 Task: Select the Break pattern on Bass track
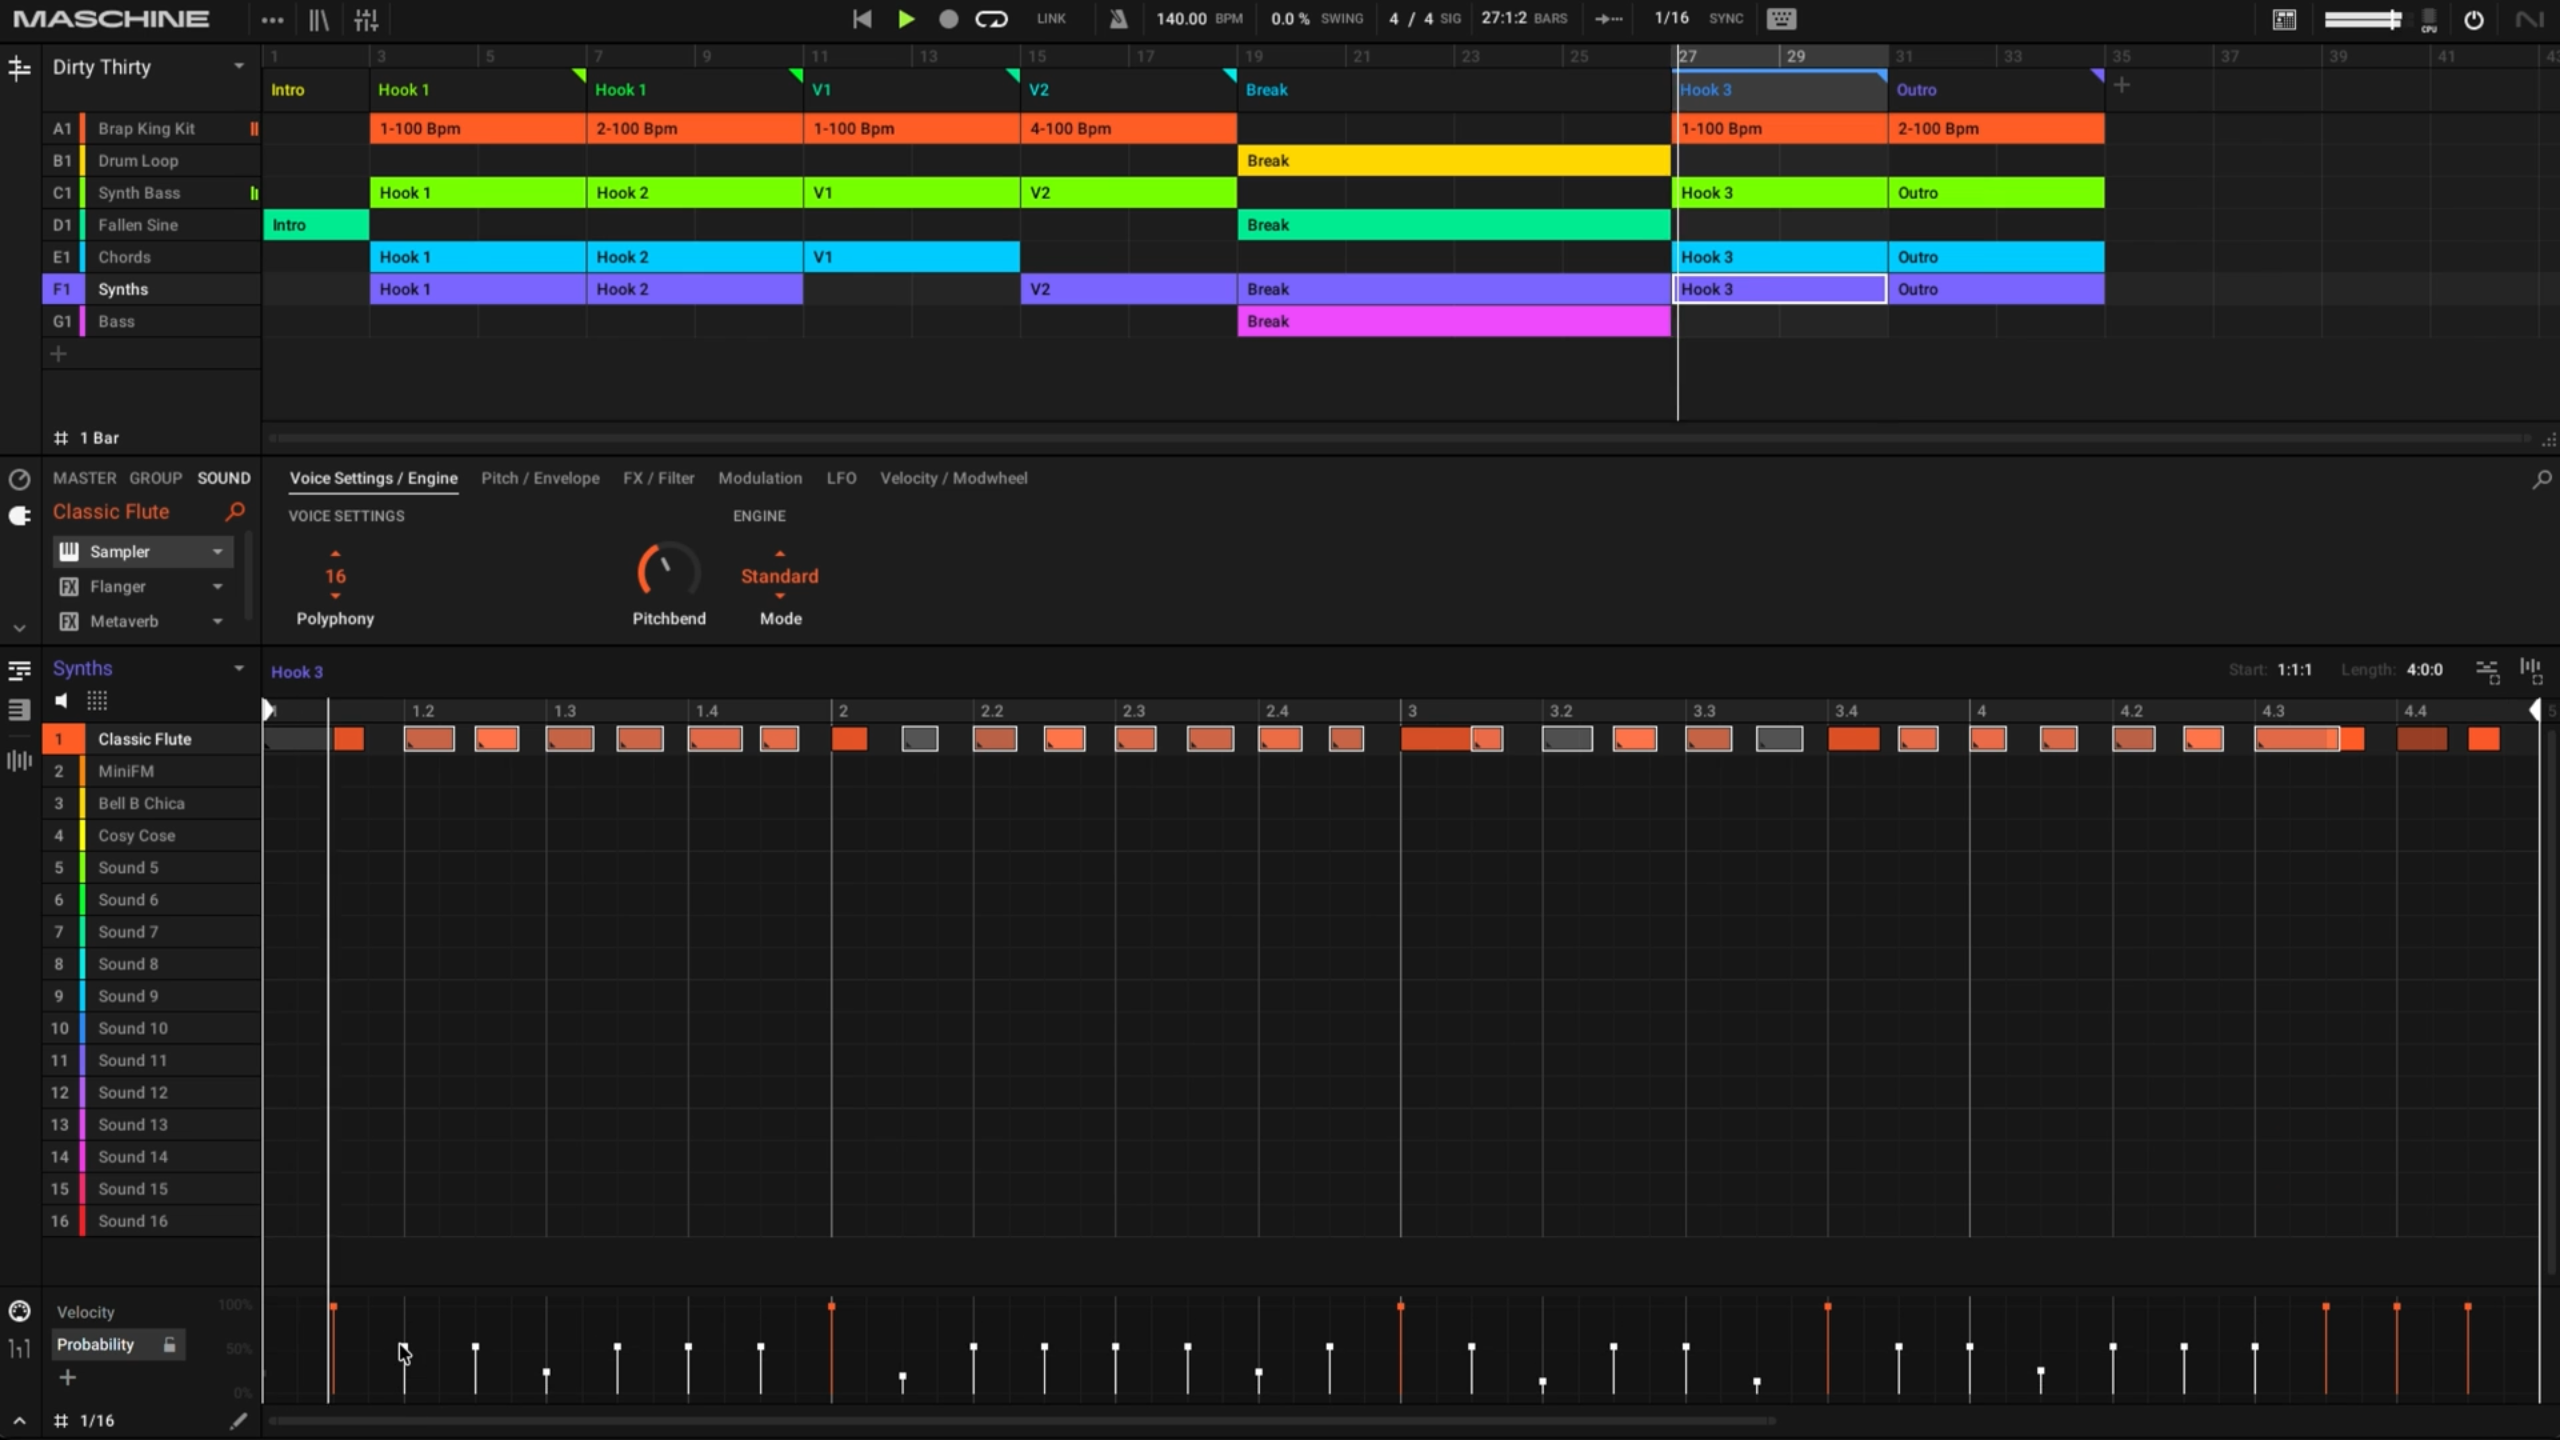(x=1453, y=321)
